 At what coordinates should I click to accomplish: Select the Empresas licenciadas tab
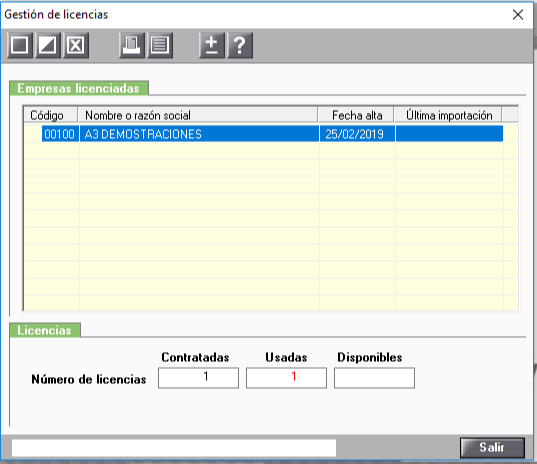pyautogui.click(x=79, y=88)
